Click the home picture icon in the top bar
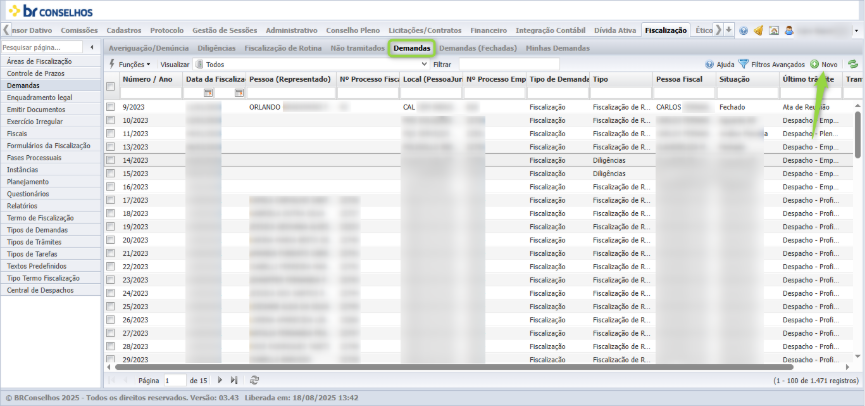 pos(773,30)
